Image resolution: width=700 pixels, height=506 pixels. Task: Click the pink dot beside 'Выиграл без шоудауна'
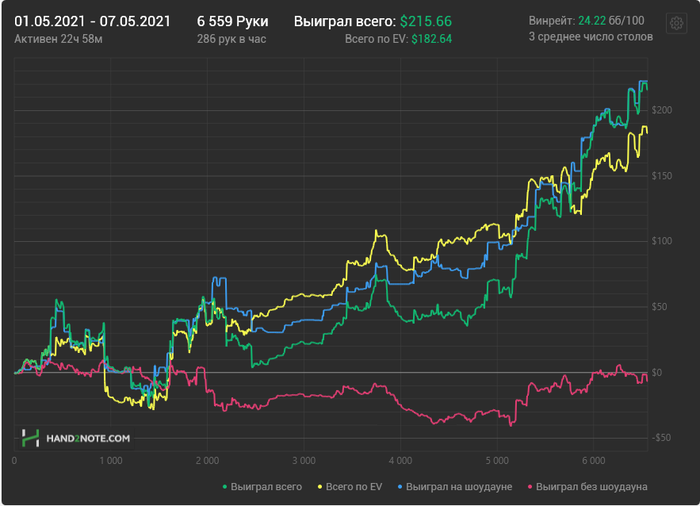(530, 487)
